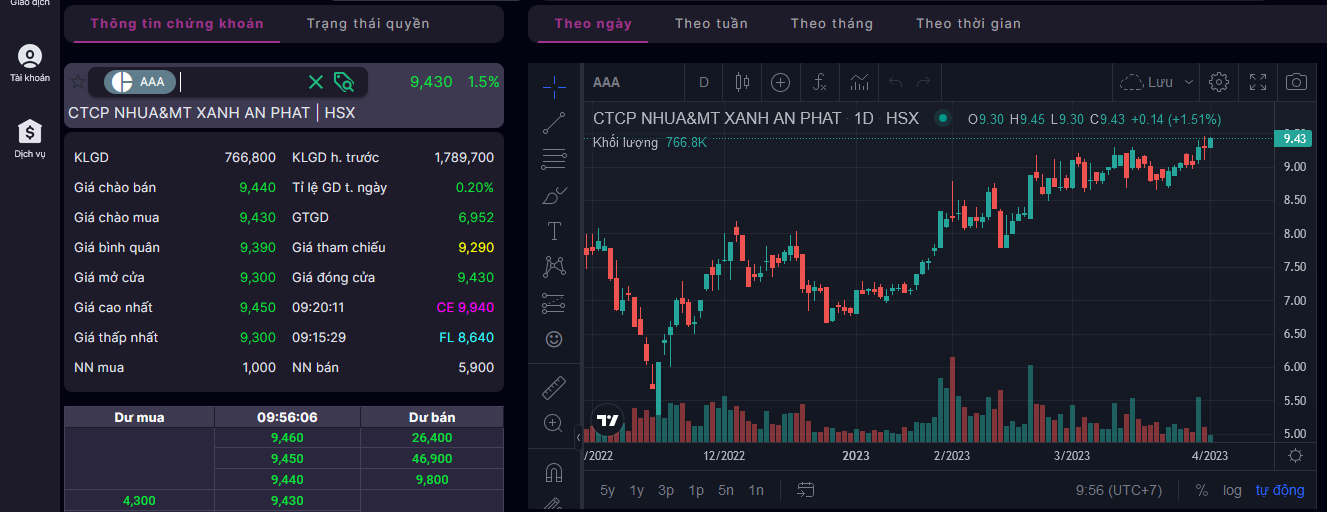Image resolution: width=1327 pixels, height=512 pixels.
Task: Clear the AAA symbol search field
Action: coord(316,82)
